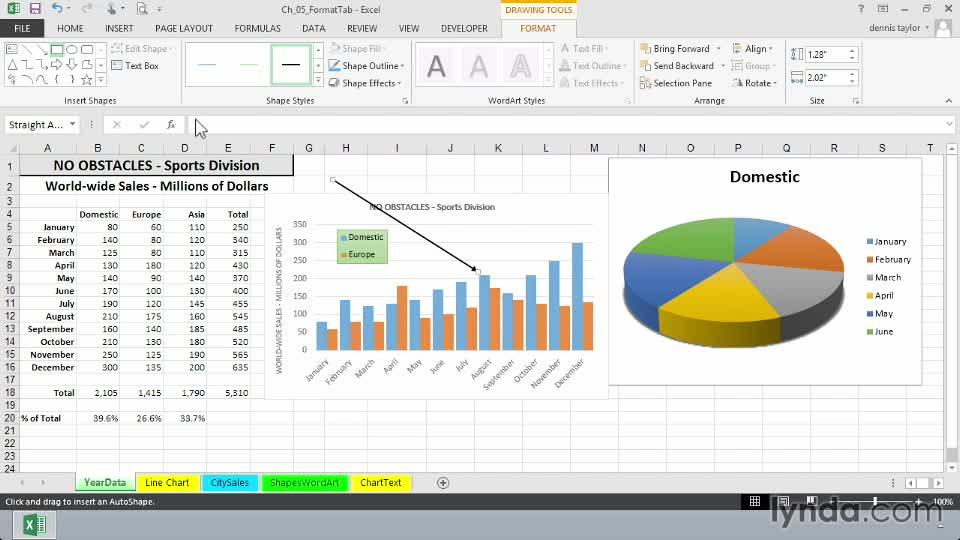This screenshot has width=960, height=540.
Task: Select the triangle shape
Action: (x=12, y=64)
